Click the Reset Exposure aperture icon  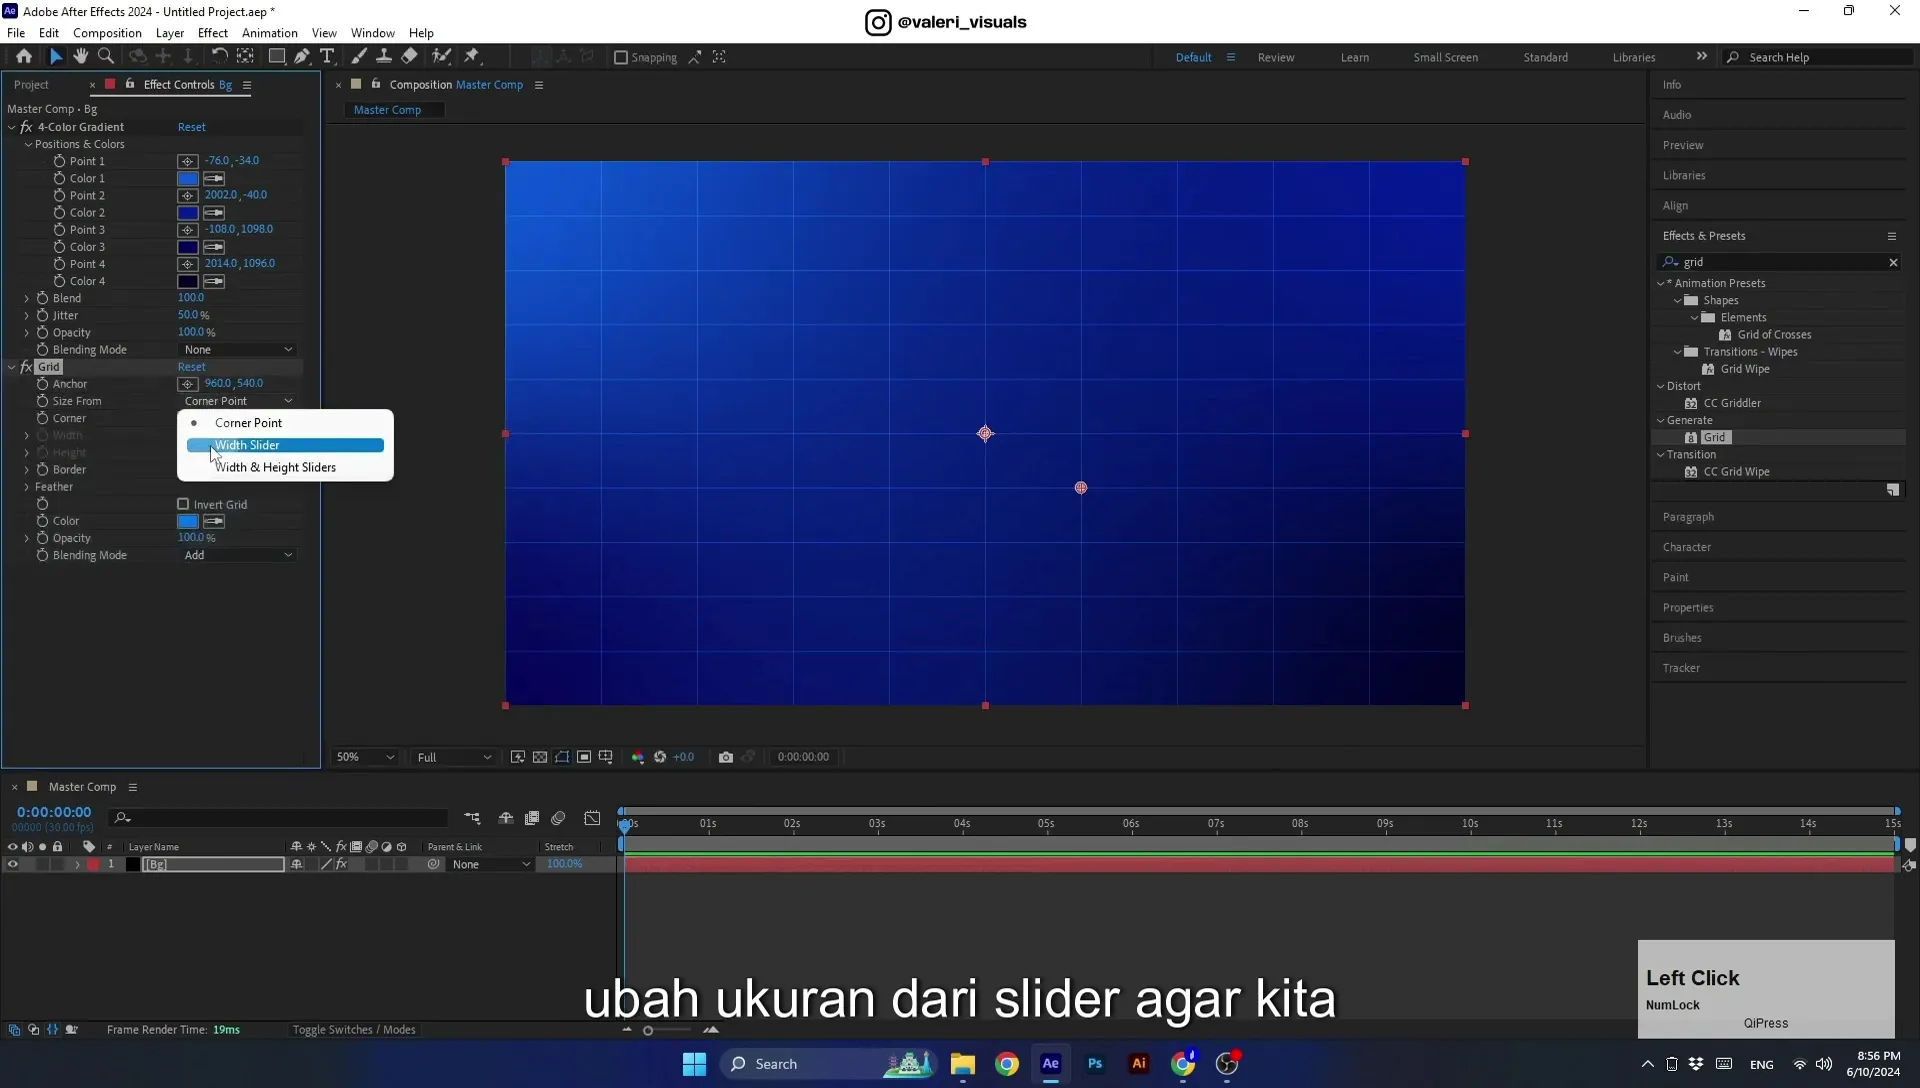coord(660,757)
